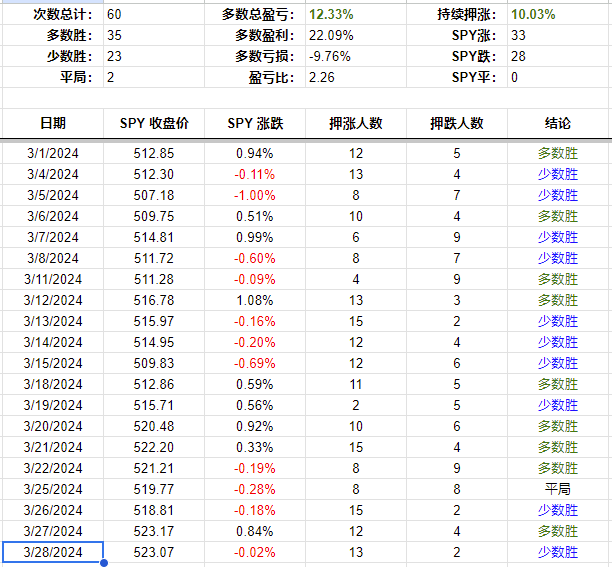Select the 押涨人数 cell for 3/19/2024
Screen dimensions: 612x567
click(356, 405)
